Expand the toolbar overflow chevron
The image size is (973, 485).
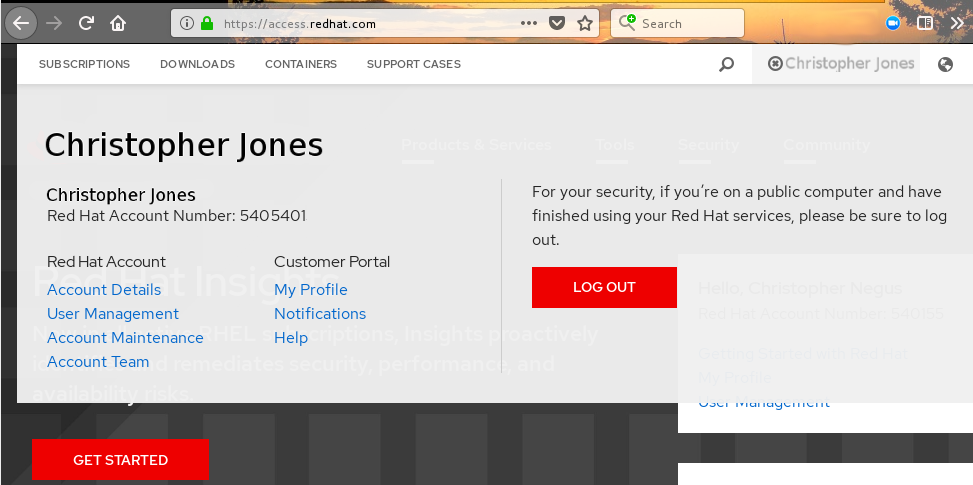[x=954, y=23]
